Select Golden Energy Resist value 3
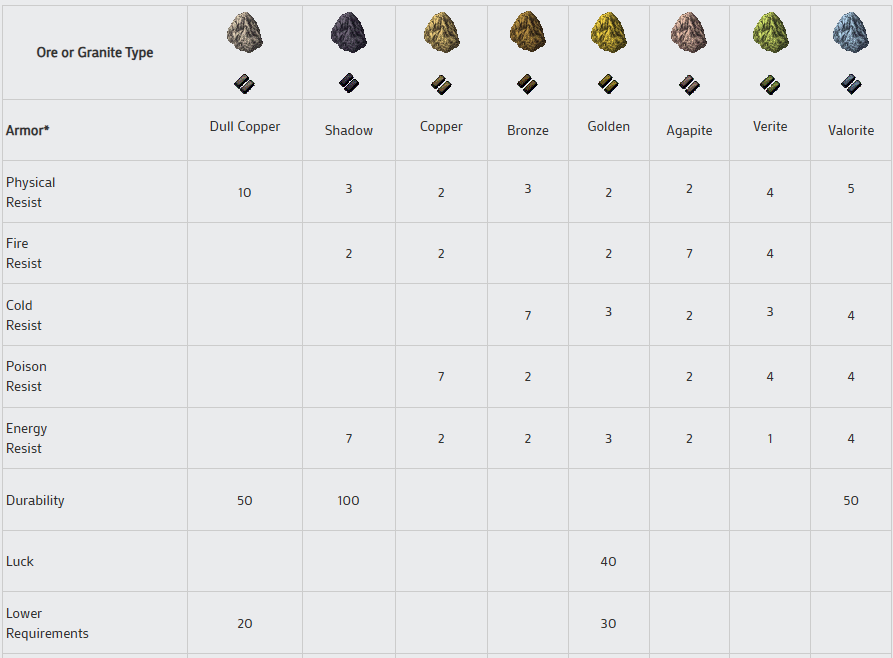Viewport: 893px width, 658px height. [x=608, y=439]
